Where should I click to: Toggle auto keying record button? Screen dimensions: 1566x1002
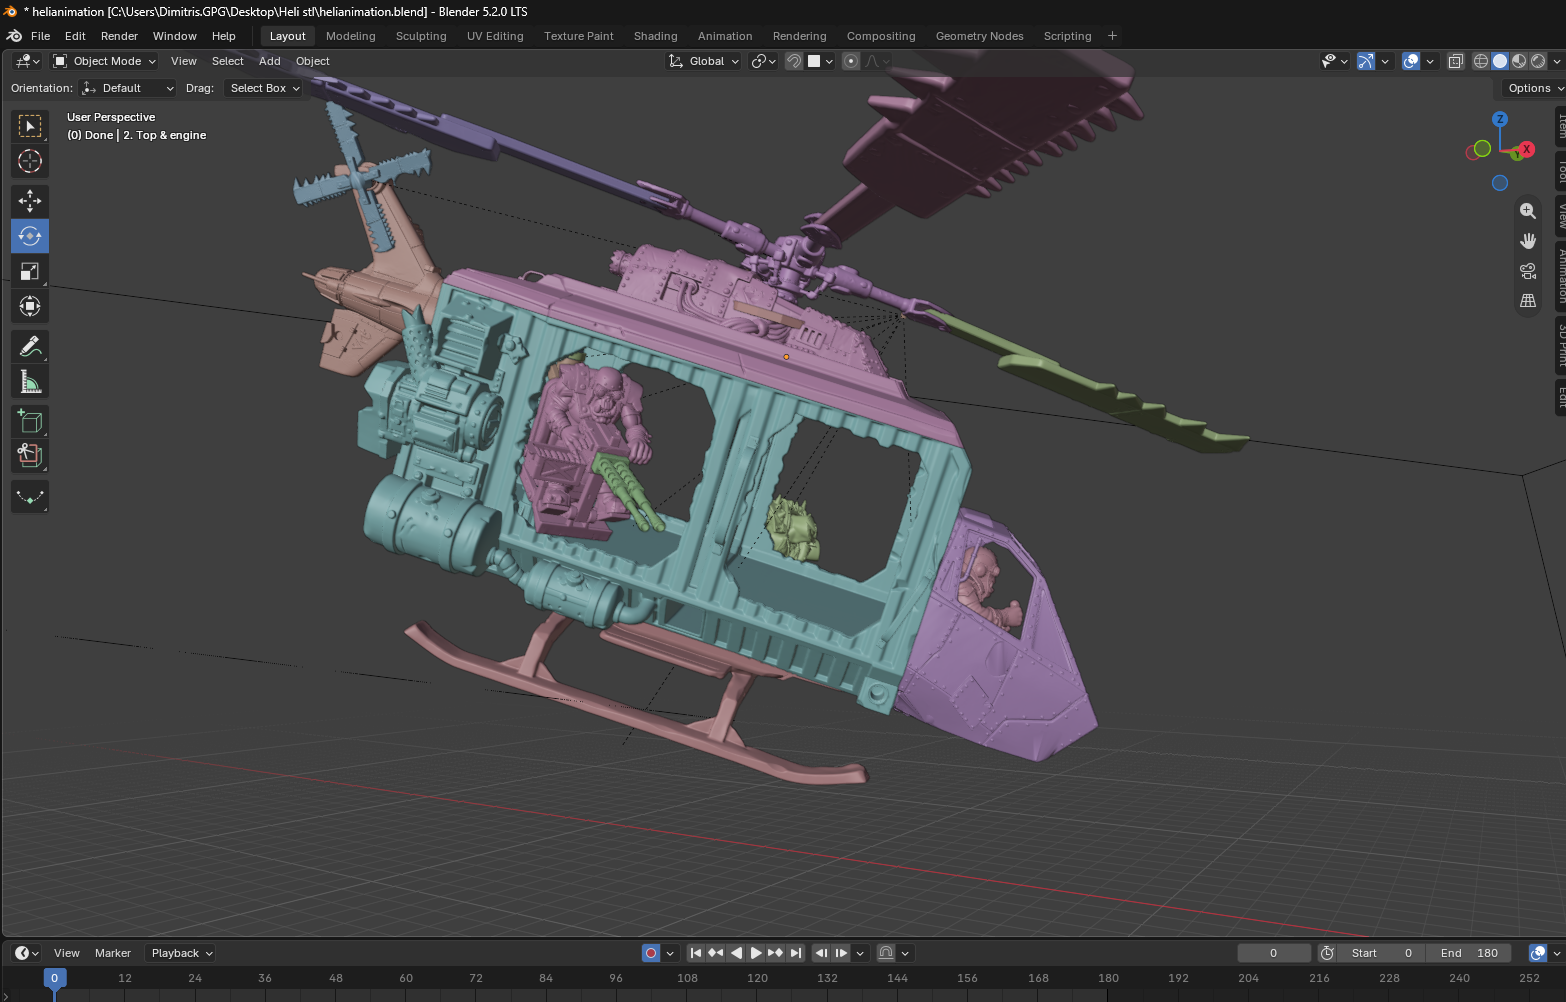pyautogui.click(x=651, y=953)
